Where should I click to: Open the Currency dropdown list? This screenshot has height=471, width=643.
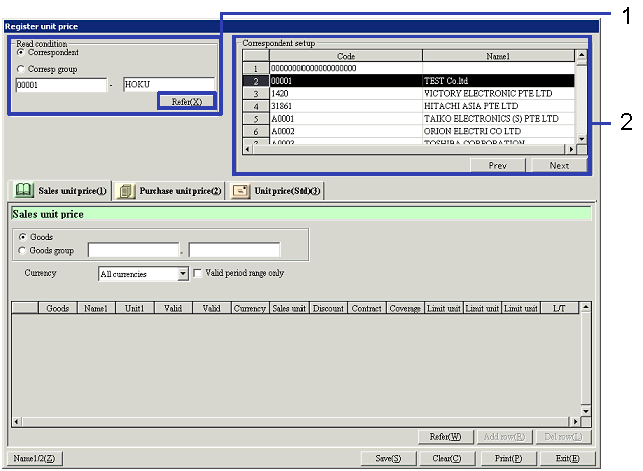point(182,273)
